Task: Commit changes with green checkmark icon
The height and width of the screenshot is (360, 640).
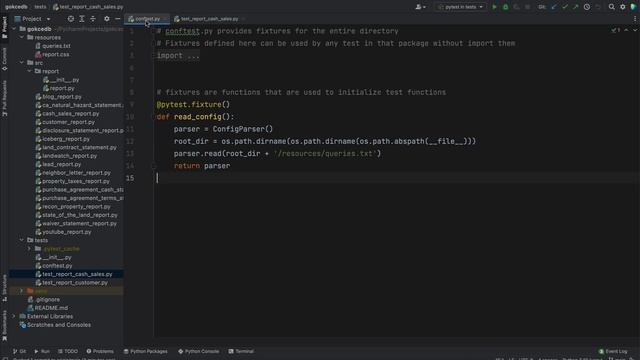Action: [564, 7]
